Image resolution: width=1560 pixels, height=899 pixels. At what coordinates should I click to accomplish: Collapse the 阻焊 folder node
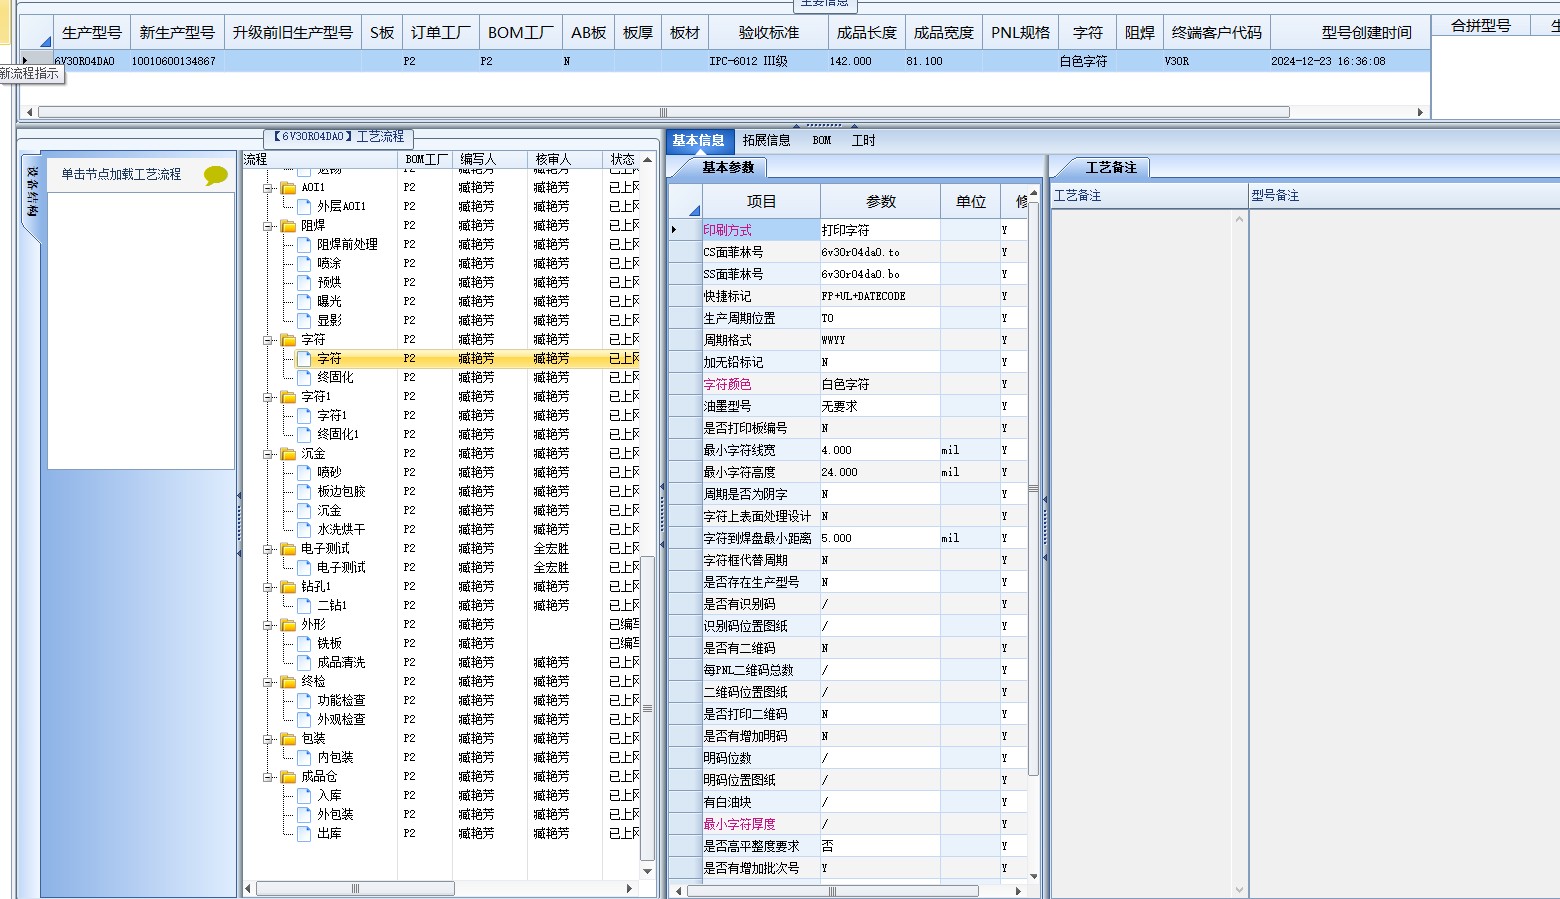pos(268,226)
